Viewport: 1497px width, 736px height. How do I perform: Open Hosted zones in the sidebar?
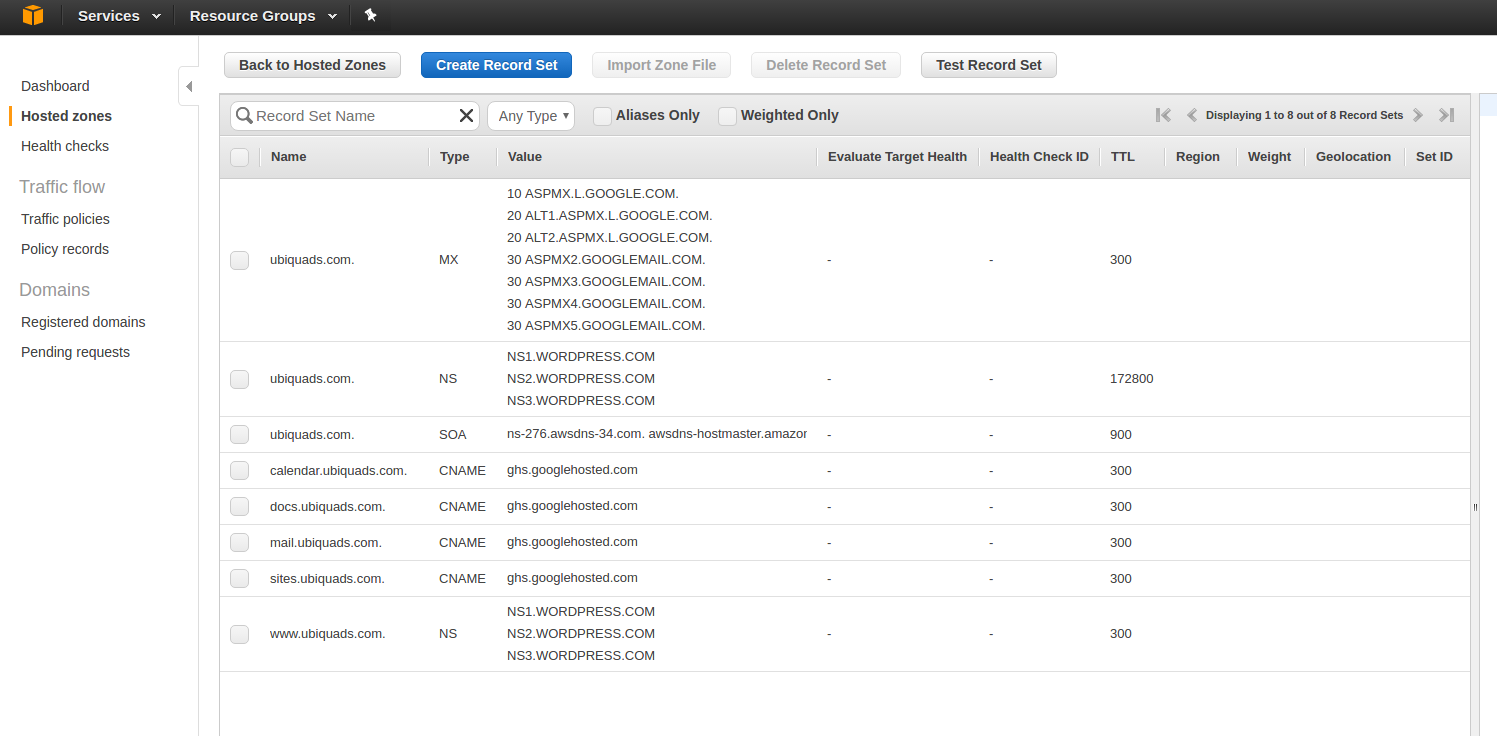click(66, 116)
